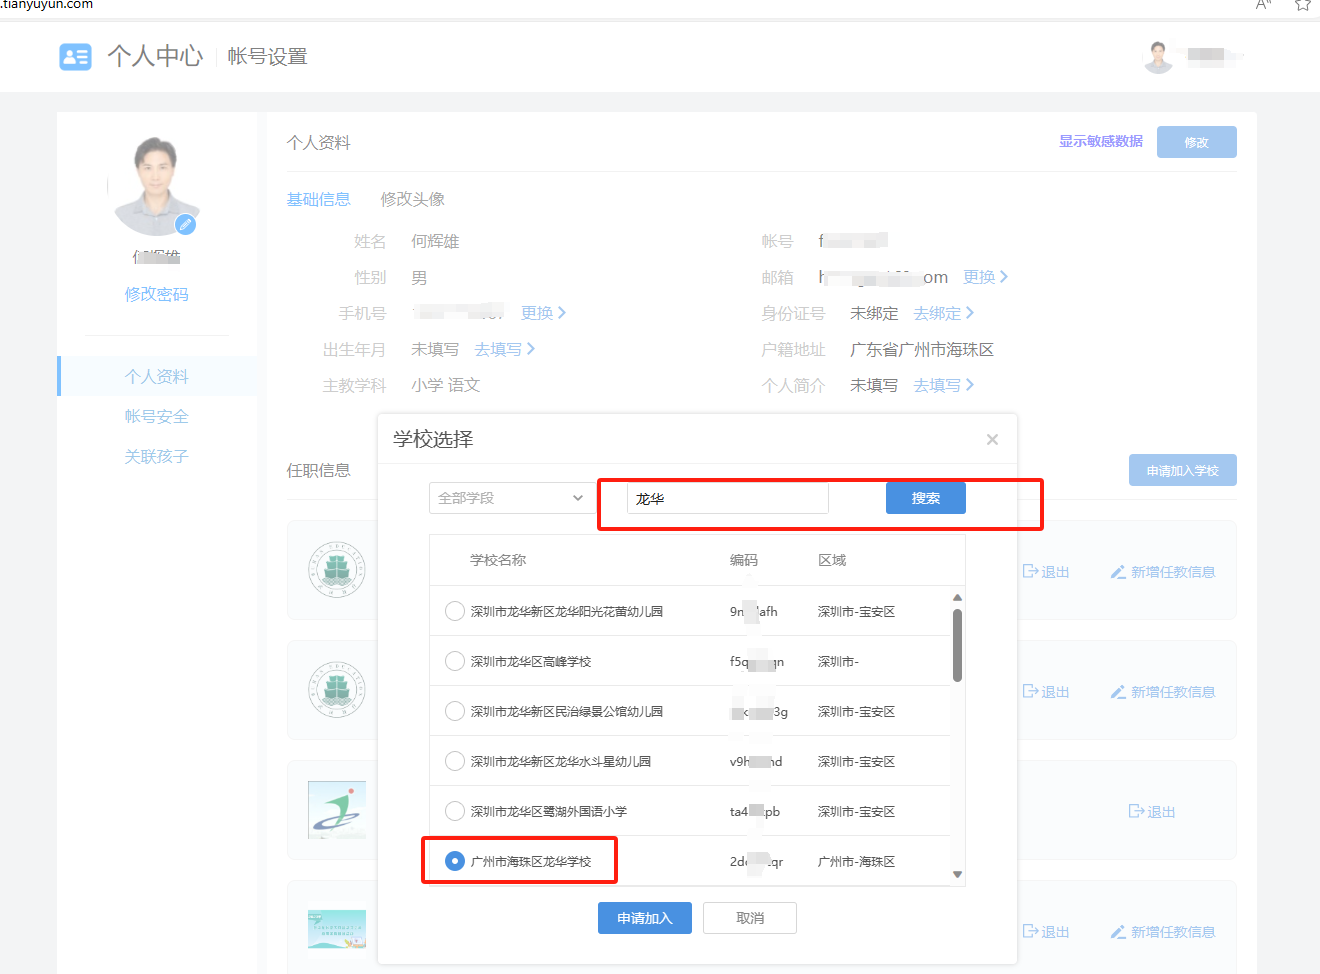Open the user avatar in the top-right header
Screen dimensions: 1320x974
[1158, 57]
